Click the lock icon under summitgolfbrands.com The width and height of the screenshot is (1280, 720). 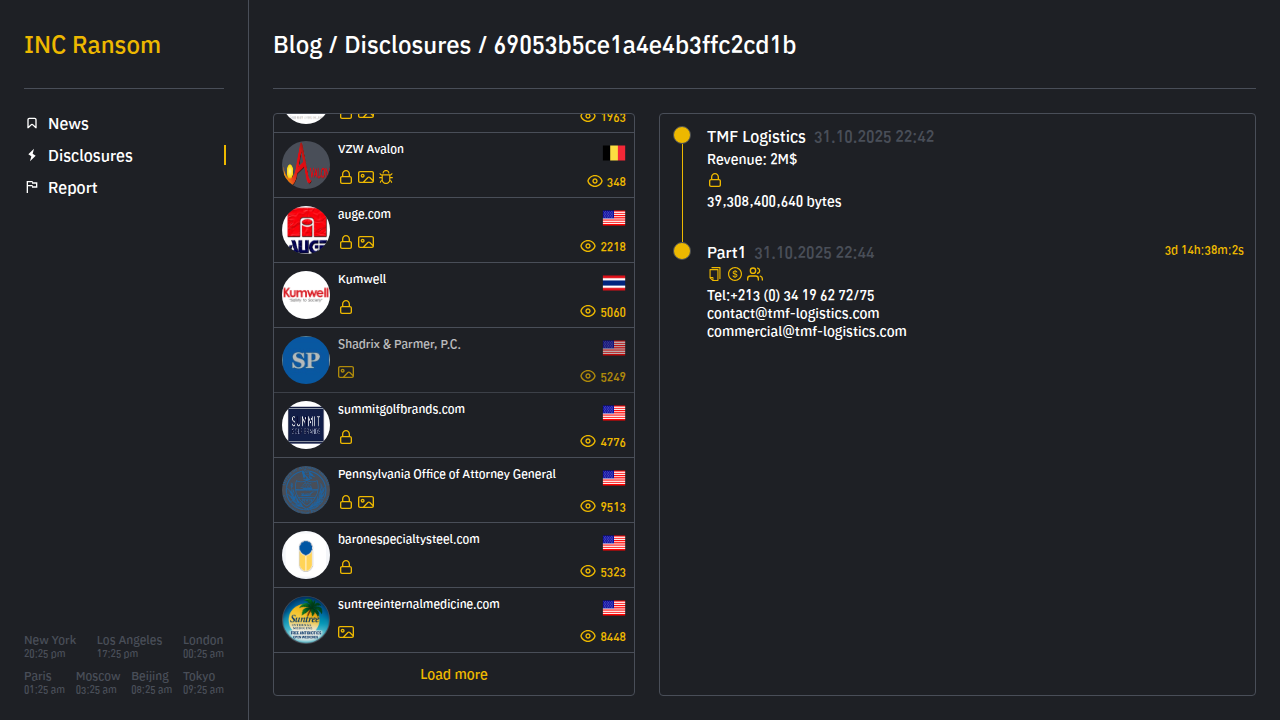pos(346,437)
